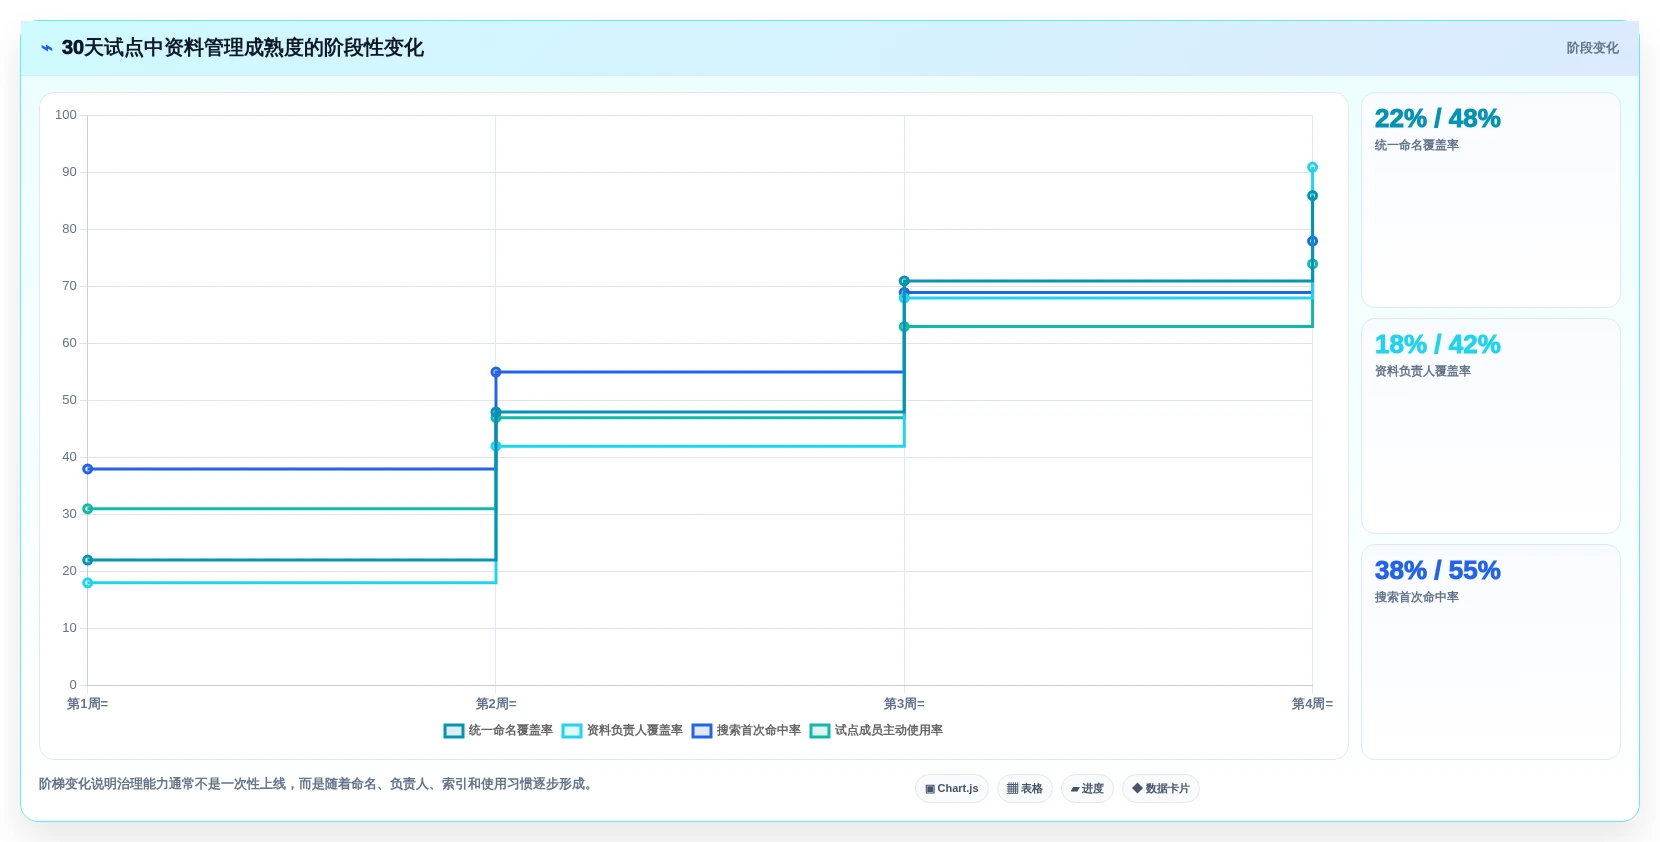Toggle the 试点成员主动使用率 legend swatch

[x=820, y=731]
